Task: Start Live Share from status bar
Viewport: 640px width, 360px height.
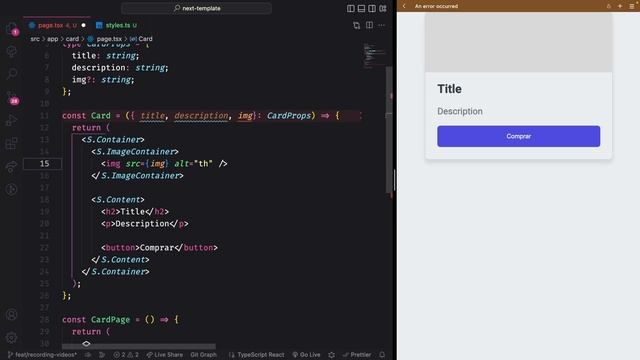Action: tap(165, 355)
